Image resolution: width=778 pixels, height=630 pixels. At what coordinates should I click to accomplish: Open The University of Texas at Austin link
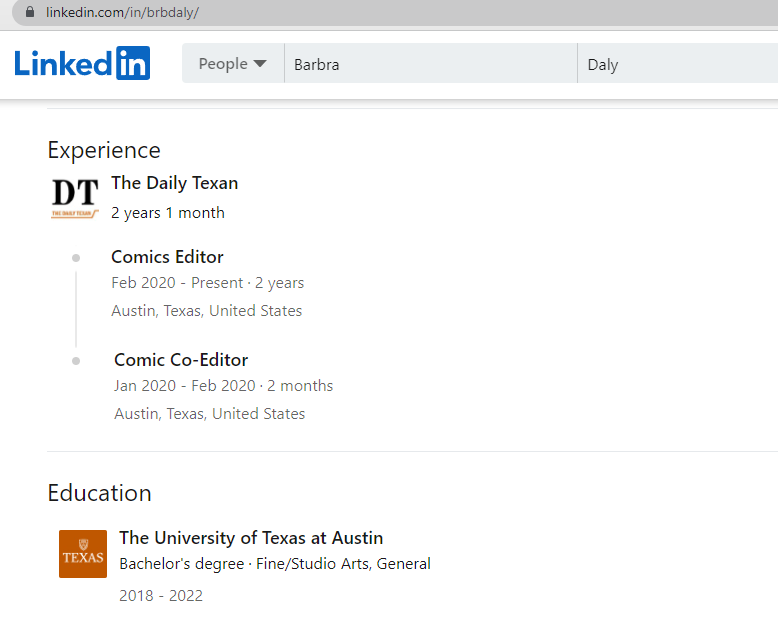click(x=251, y=538)
